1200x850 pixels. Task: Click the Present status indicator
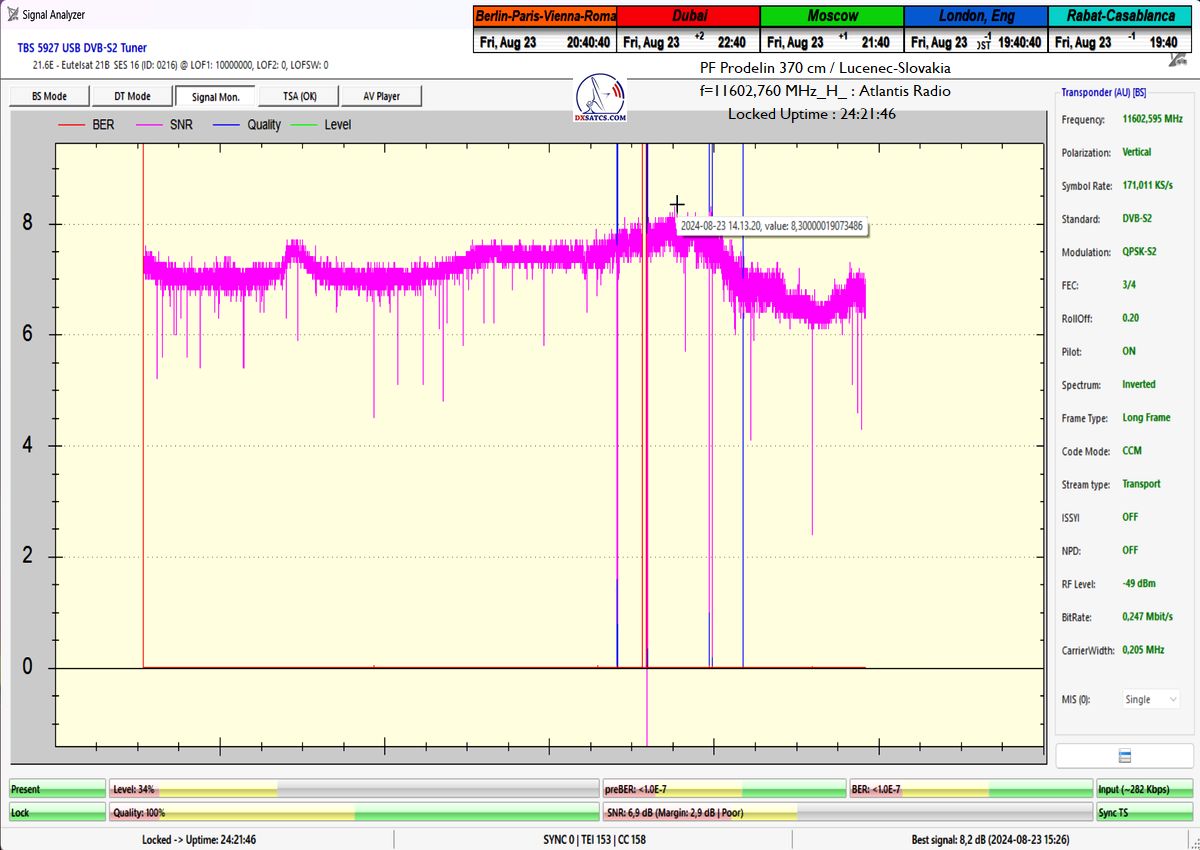57,790
